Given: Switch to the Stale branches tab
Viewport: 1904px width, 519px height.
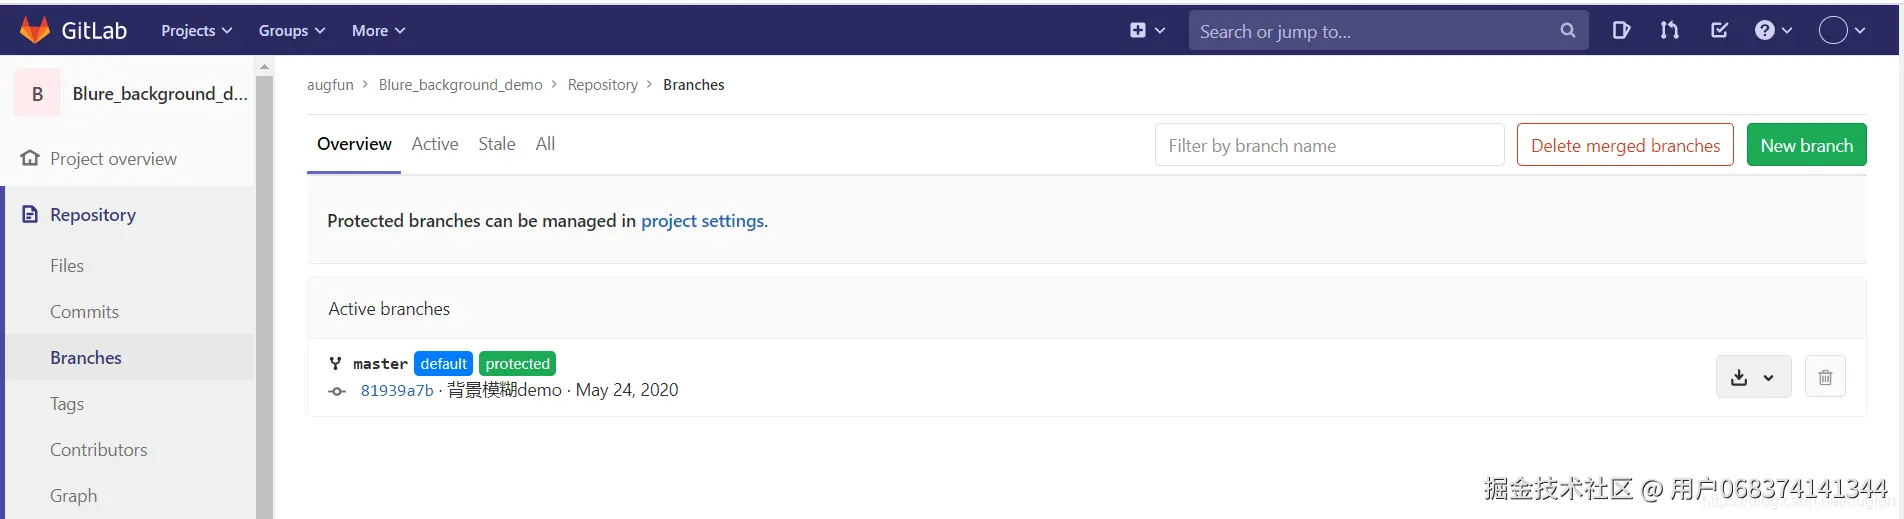Looking at the screenshot, I should (x=497, y=144).
